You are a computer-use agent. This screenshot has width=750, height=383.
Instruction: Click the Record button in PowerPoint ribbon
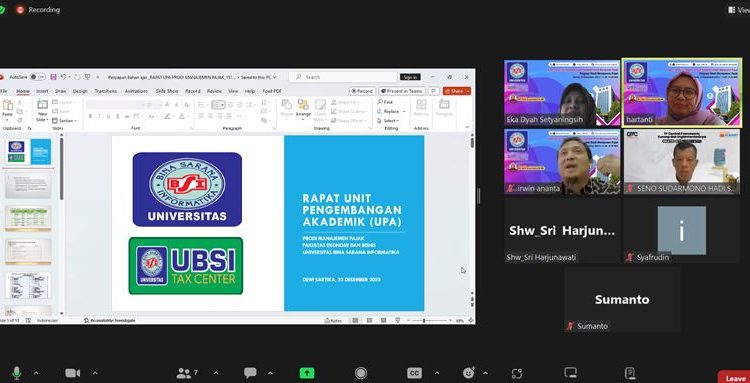[x=362, y=91]
